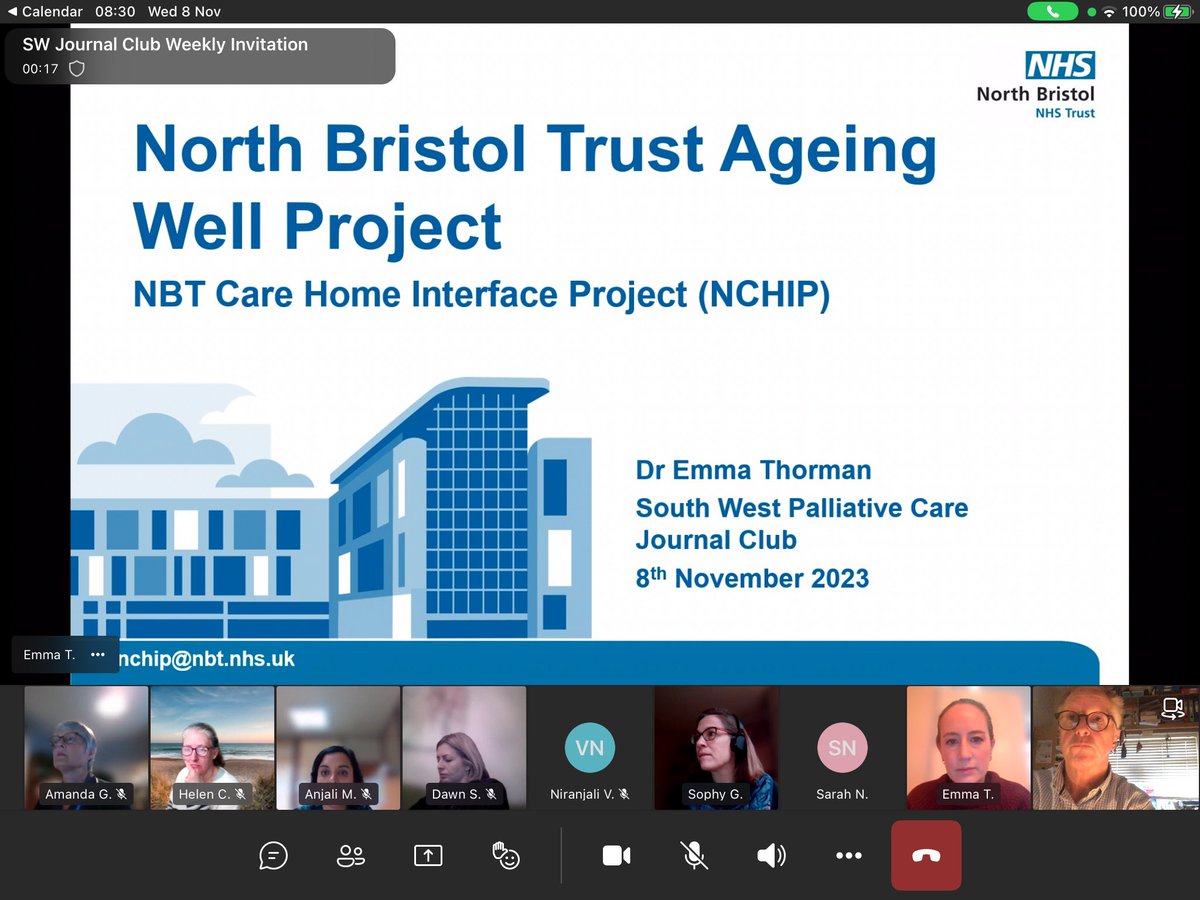This screenshot has height=900, width=1200.
Task: Tap the share screen icon
Action: [428, 856]
